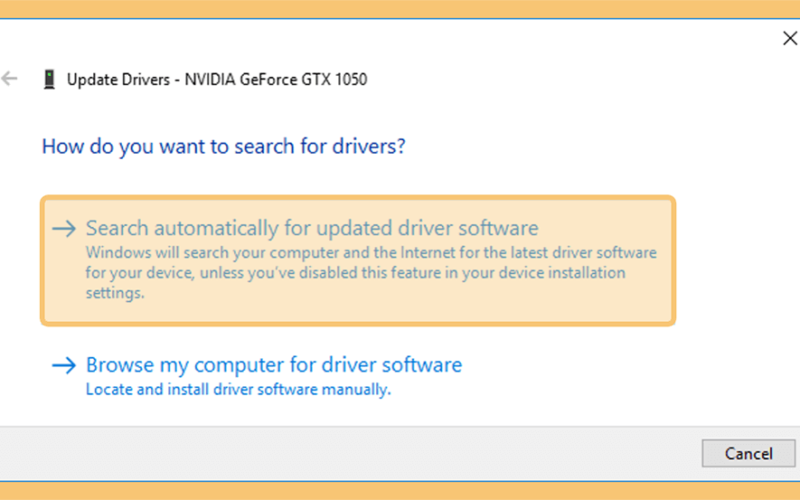The width and height of the screenshot is (800, 500).
Task: Click Locate and install driver software manually text
Action: point(238,389)
